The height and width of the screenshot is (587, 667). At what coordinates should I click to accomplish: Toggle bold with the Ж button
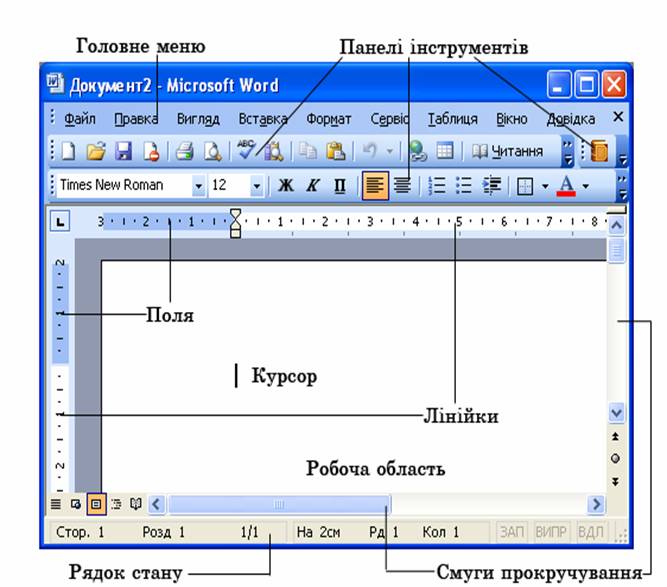click(x=285, y=185)
